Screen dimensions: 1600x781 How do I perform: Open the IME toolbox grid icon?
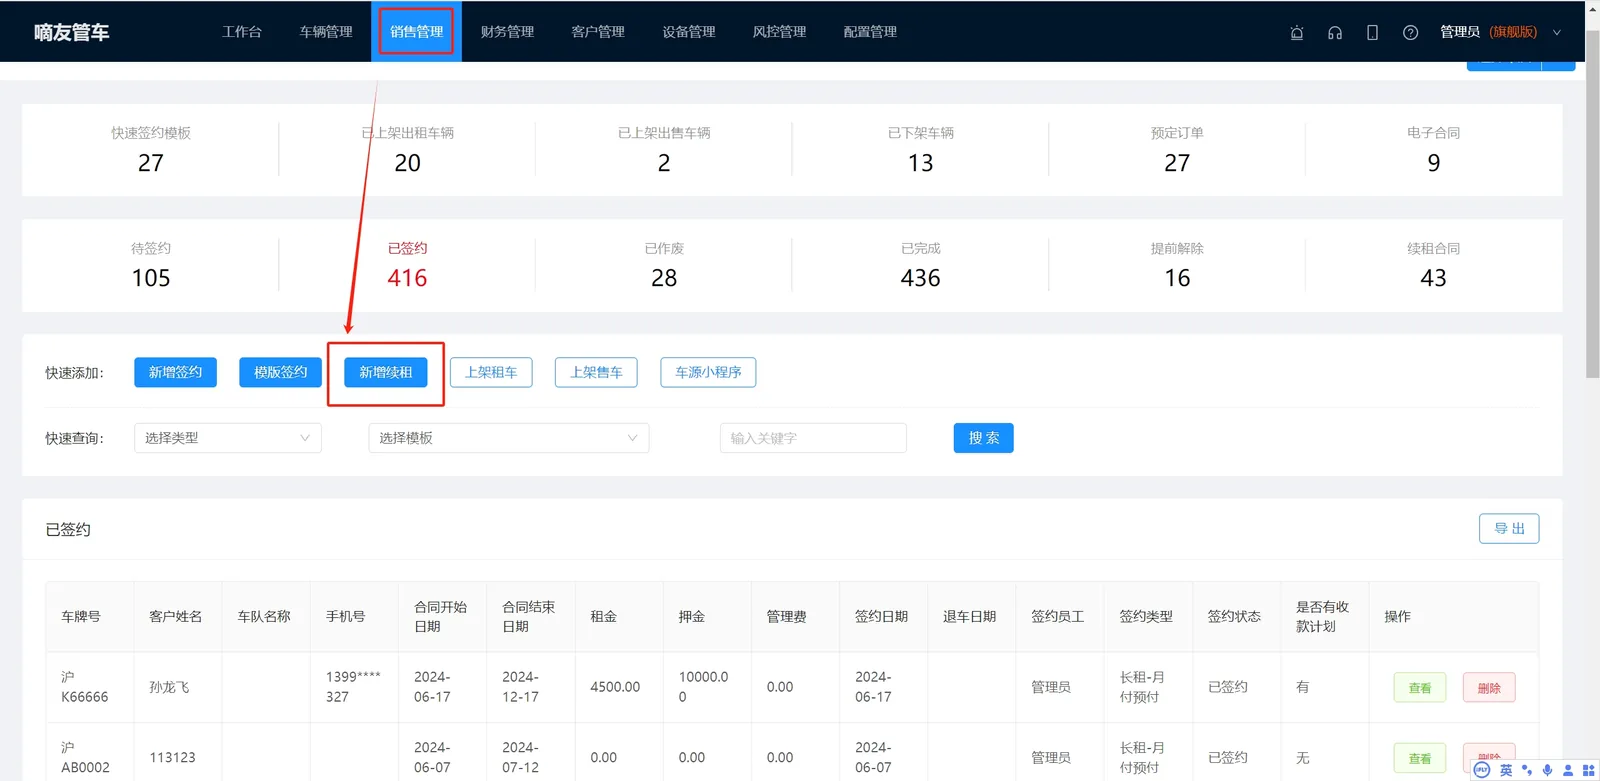[x=1588, y=770]
